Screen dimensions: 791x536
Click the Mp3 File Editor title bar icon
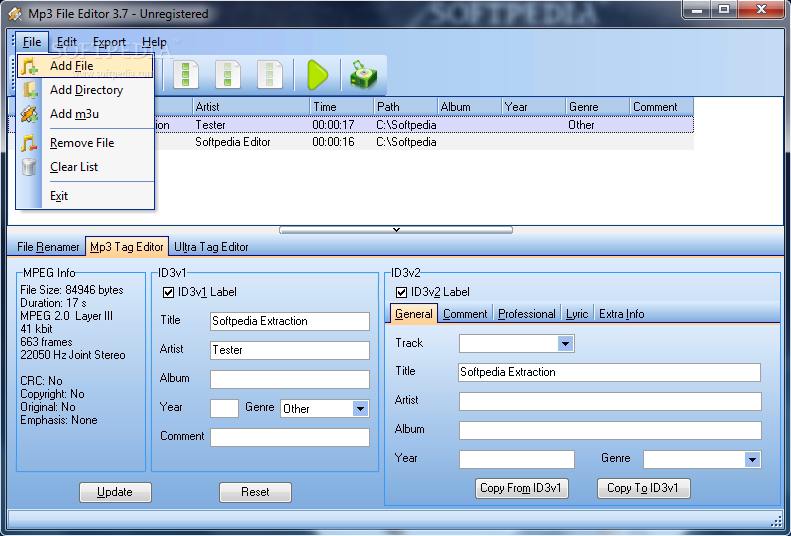pos(15,14)
